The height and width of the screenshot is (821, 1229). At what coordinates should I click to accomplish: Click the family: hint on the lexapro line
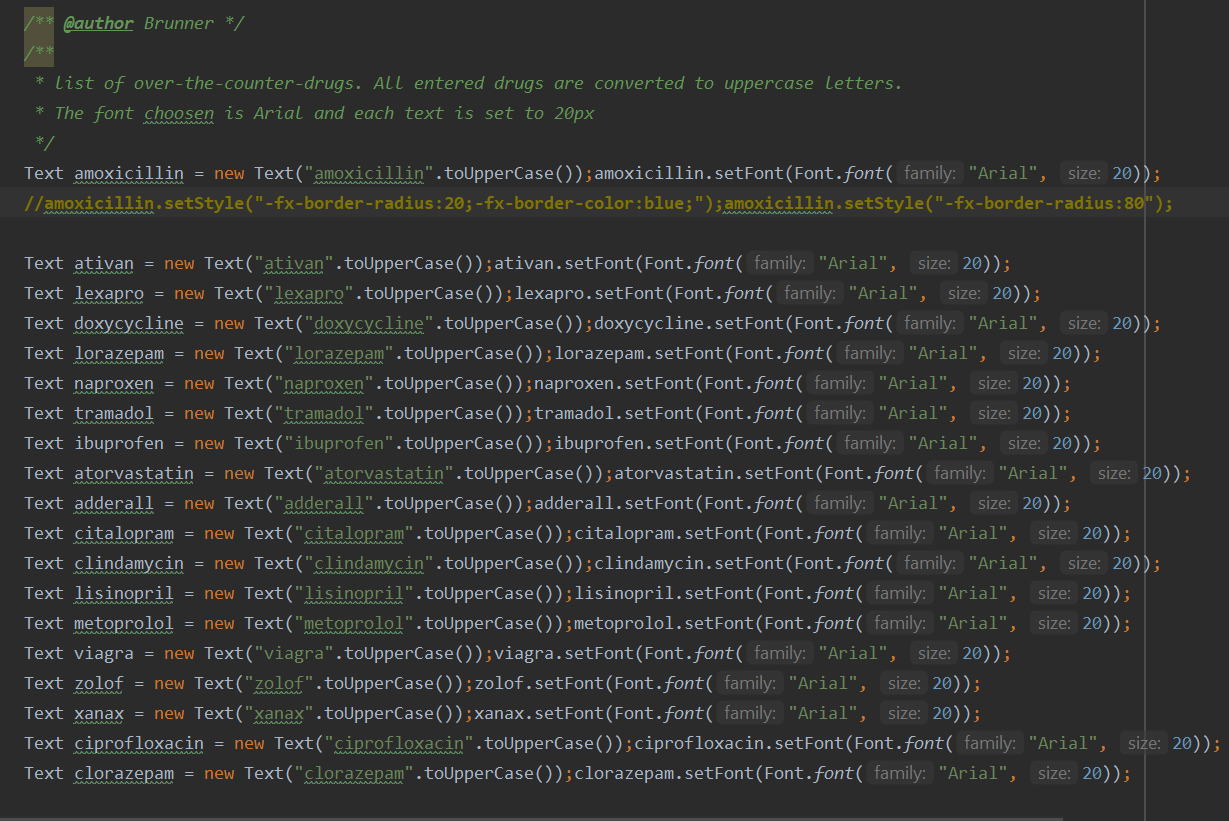tap(809, 293)
